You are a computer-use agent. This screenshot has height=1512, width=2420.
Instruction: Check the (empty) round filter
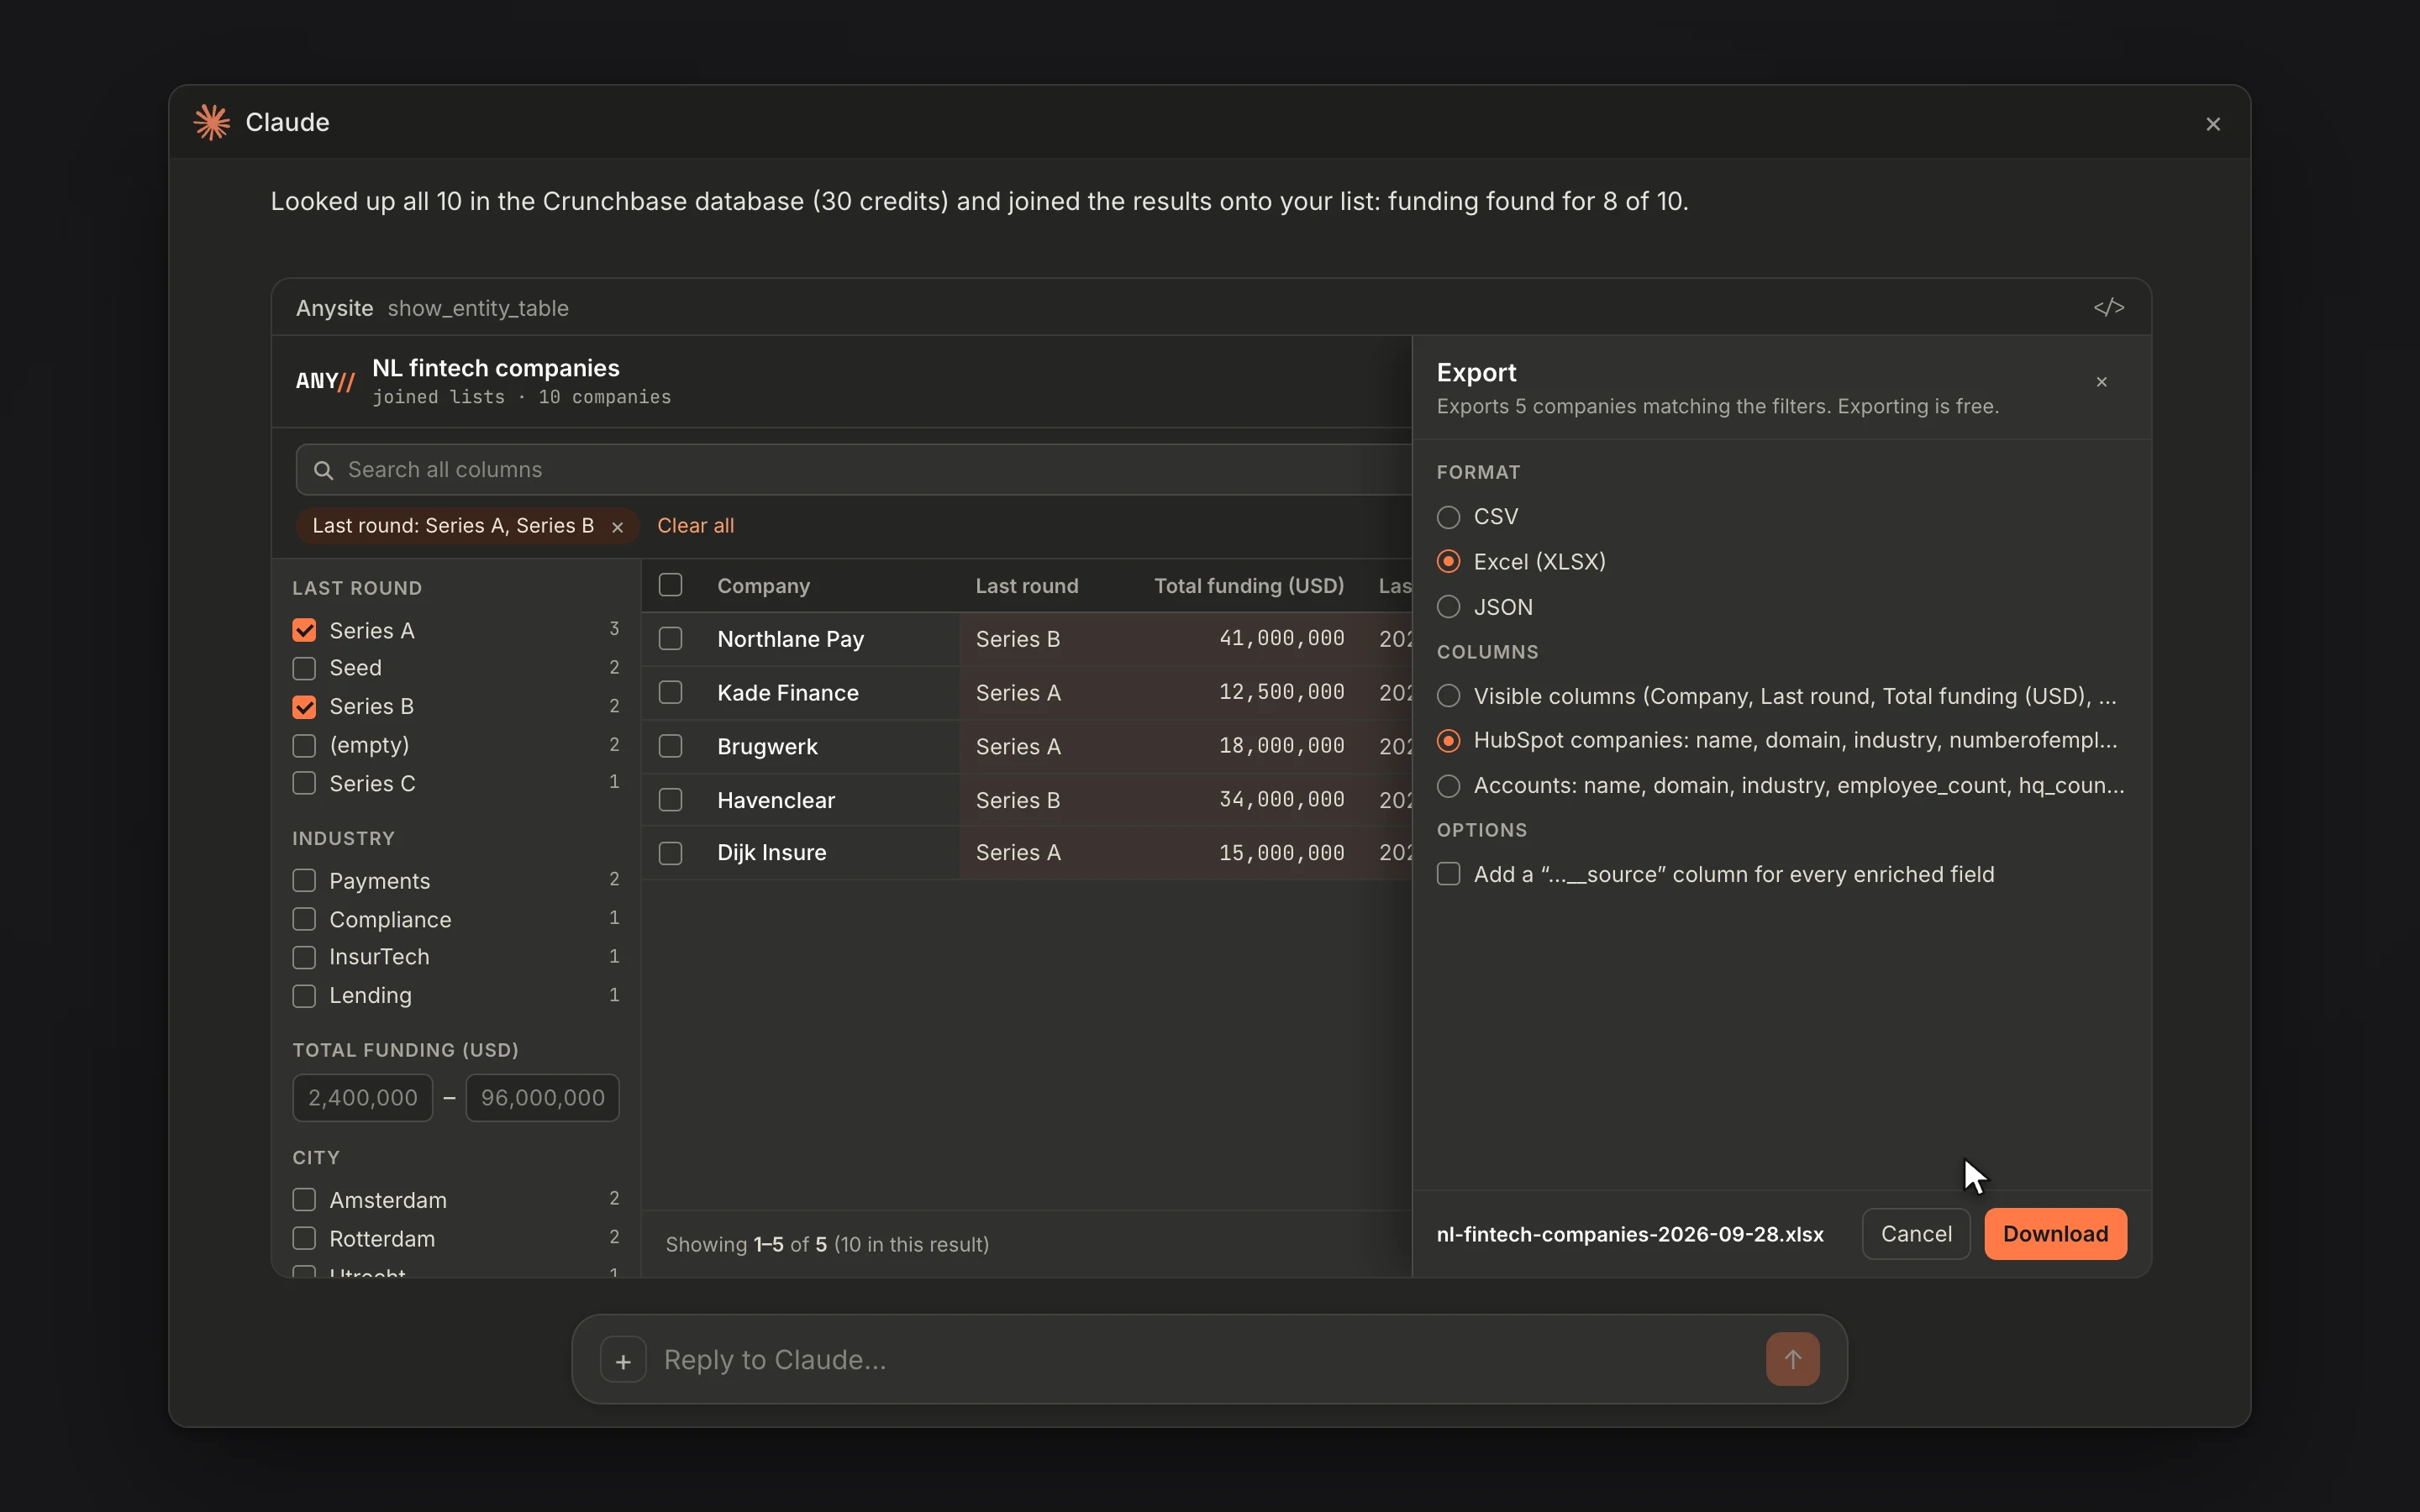[x=304, y=746]
